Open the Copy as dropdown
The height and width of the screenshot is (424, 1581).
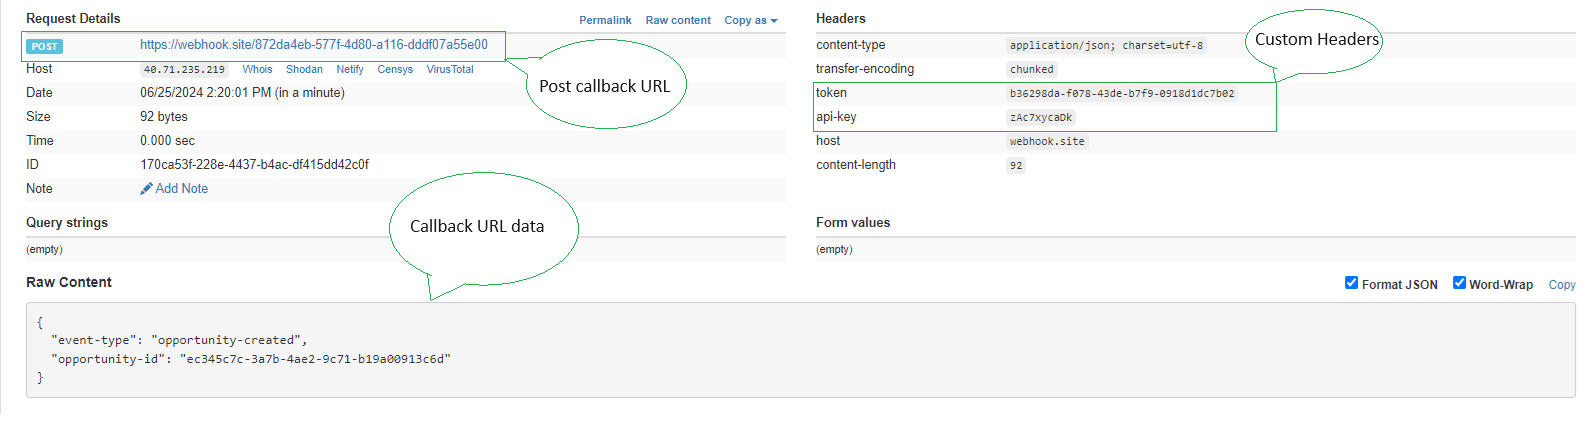750,20
